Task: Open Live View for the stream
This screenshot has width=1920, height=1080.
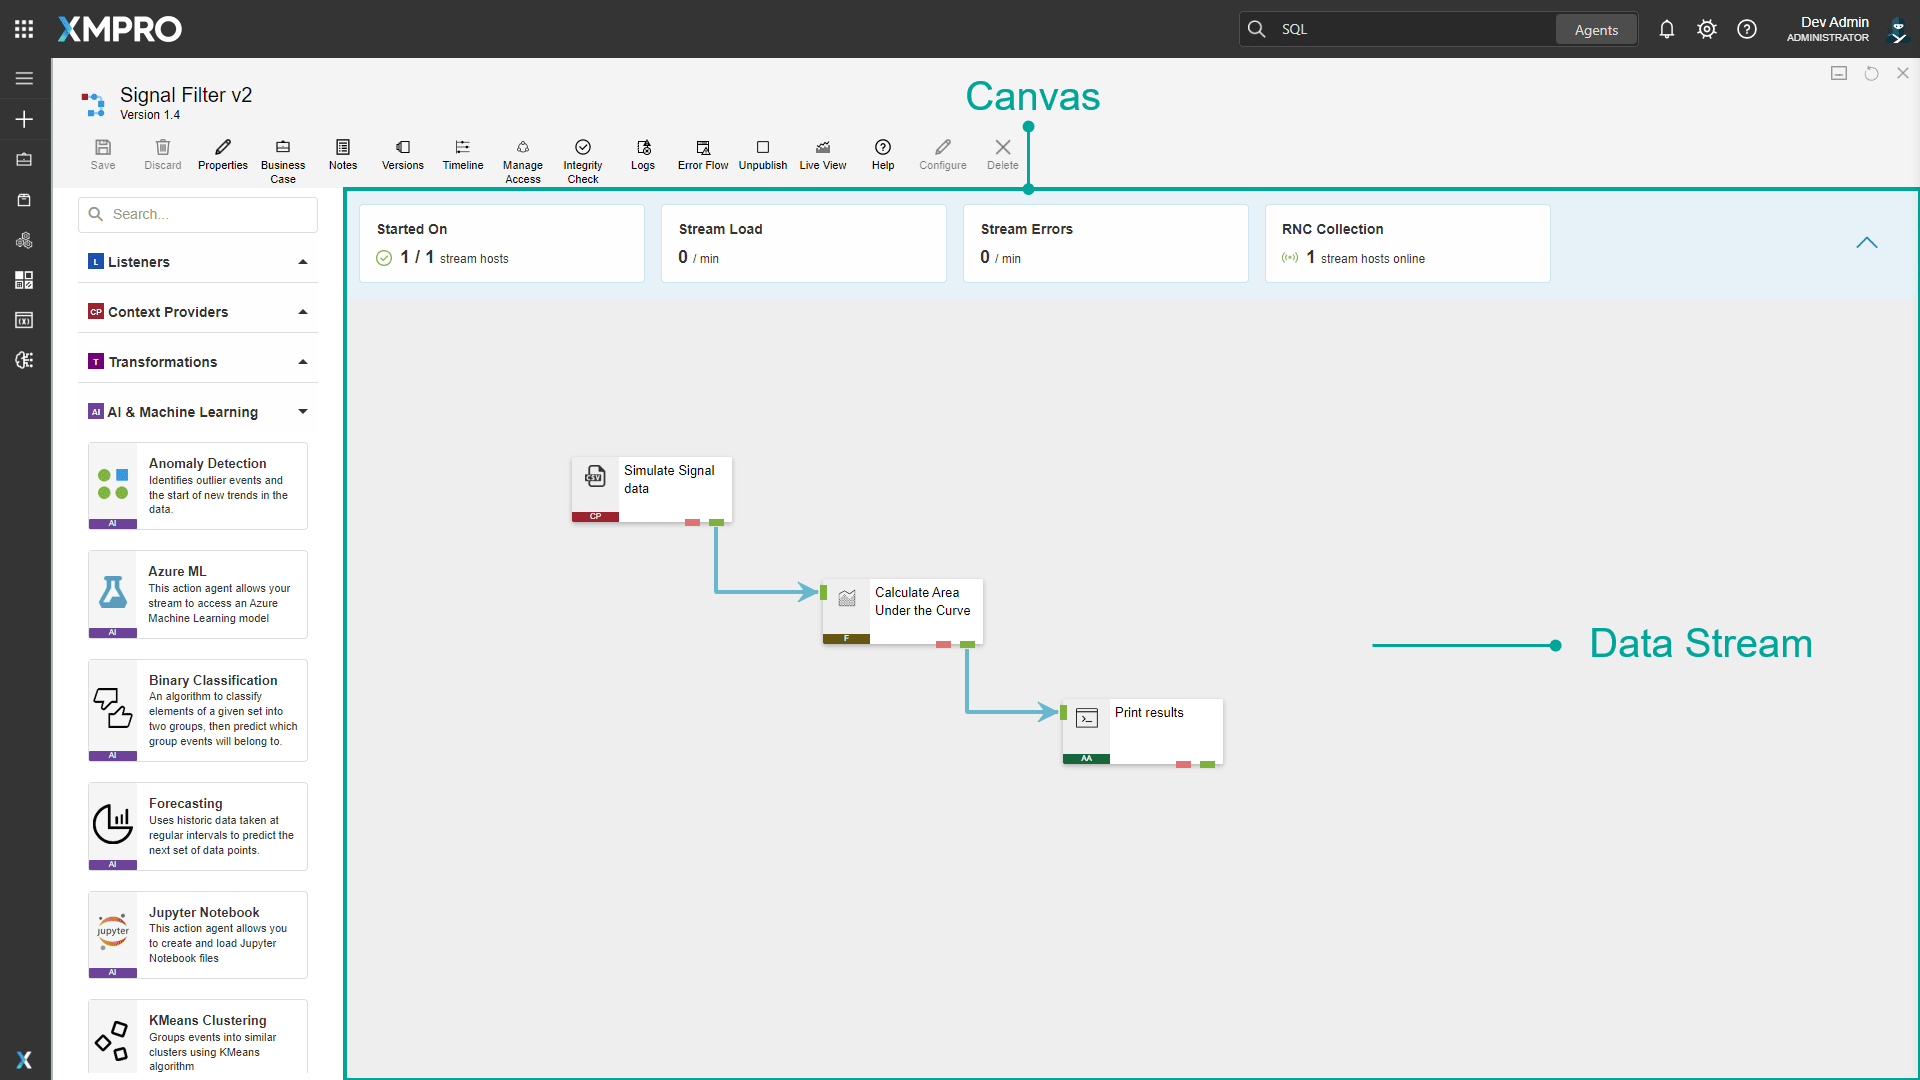Action: (x=822, y=155)
